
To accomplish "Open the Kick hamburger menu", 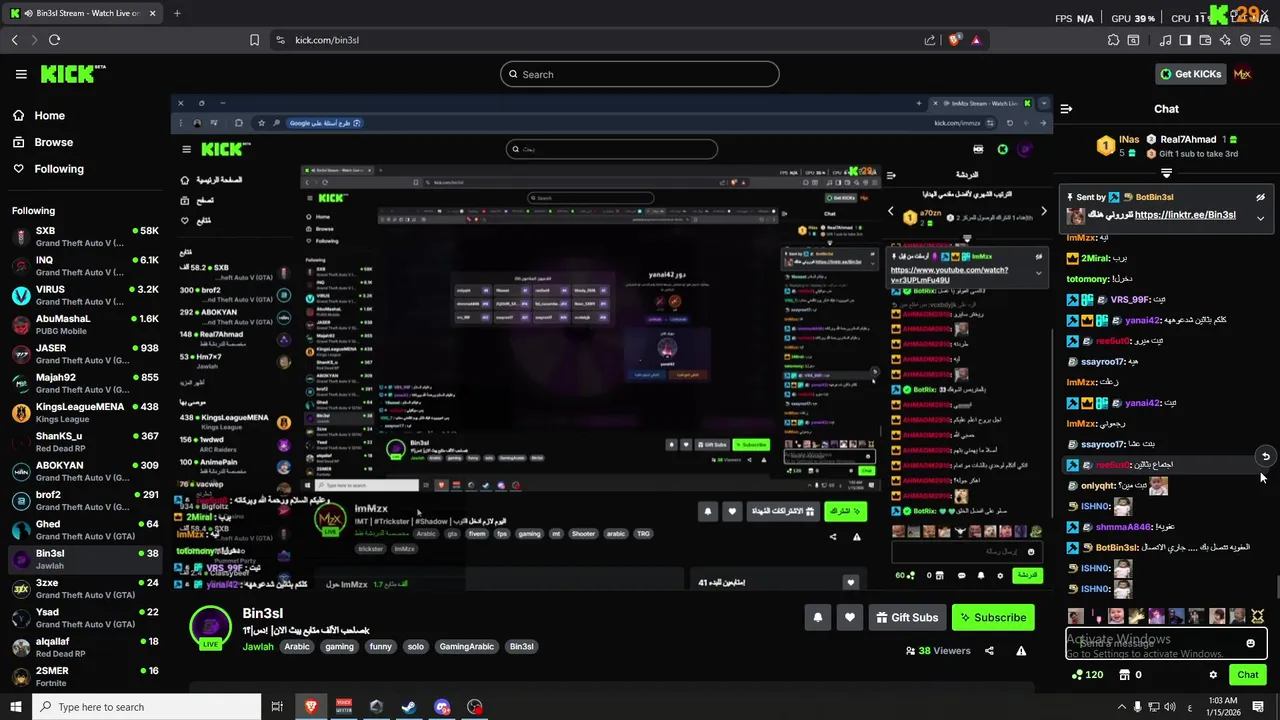I will (21, 74).
